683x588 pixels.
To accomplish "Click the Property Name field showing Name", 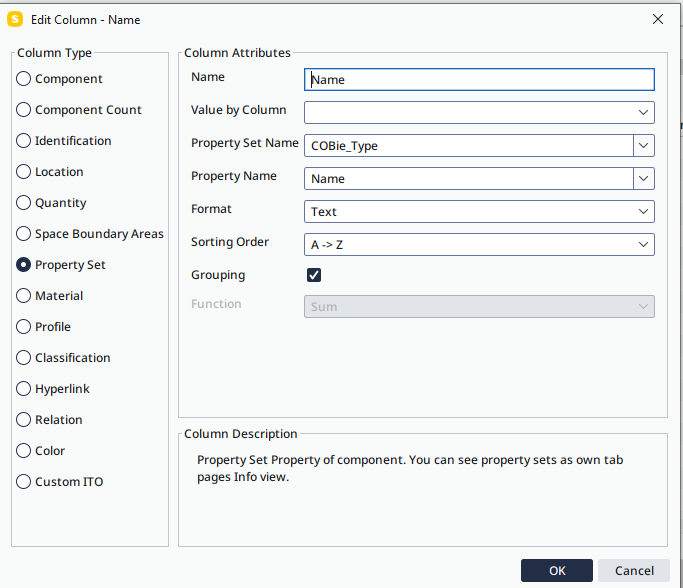I will point(469,179).
